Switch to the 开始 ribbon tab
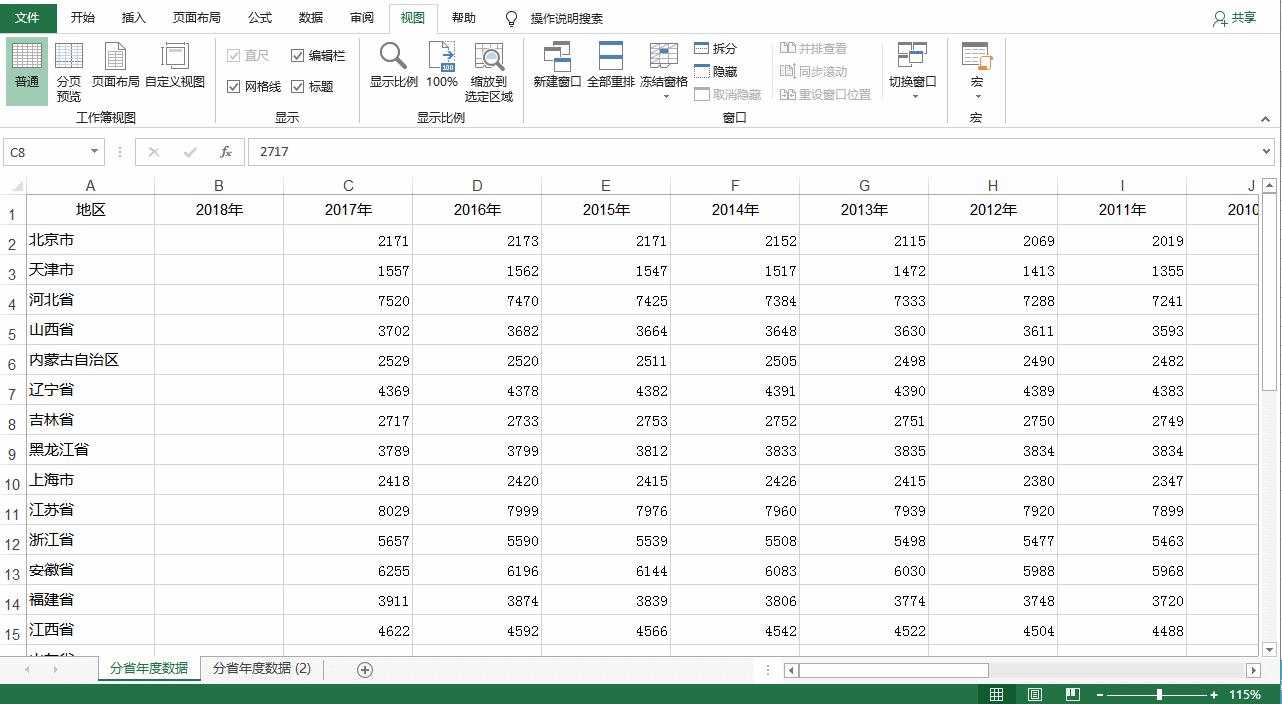The height and width of the screenshot is (704, 1282). [83, 17]
